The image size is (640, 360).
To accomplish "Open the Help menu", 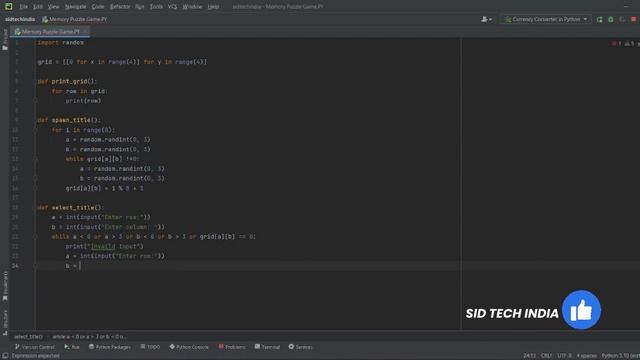I will (213, 7).
